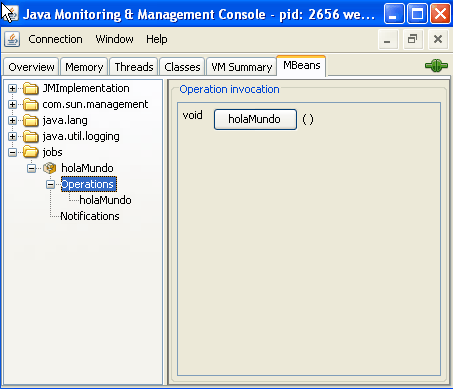Click the Java title bar icon
Image resolution: width=453 pixels, height=389 pixels.
coord(10,14)
